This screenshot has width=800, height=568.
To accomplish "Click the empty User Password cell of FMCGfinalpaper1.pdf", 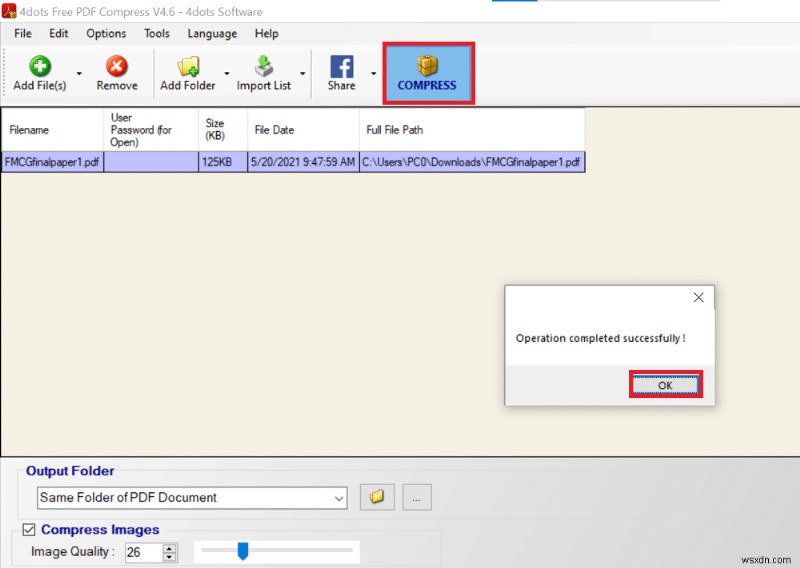I will 151,162.
